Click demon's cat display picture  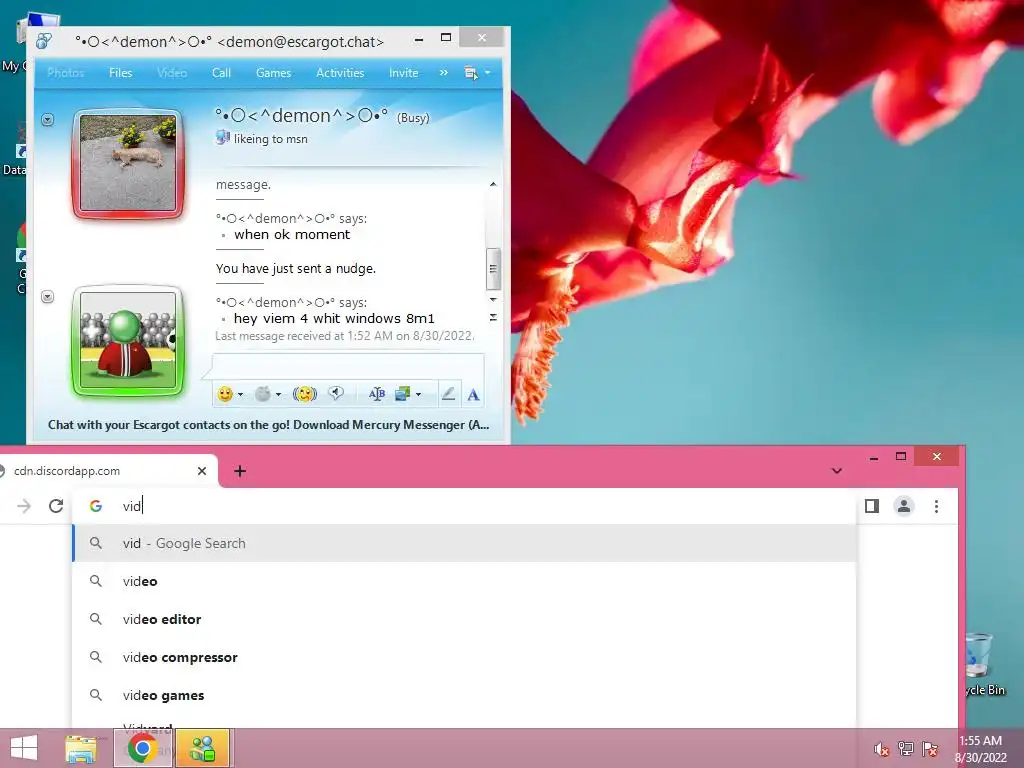click(128, 163)
